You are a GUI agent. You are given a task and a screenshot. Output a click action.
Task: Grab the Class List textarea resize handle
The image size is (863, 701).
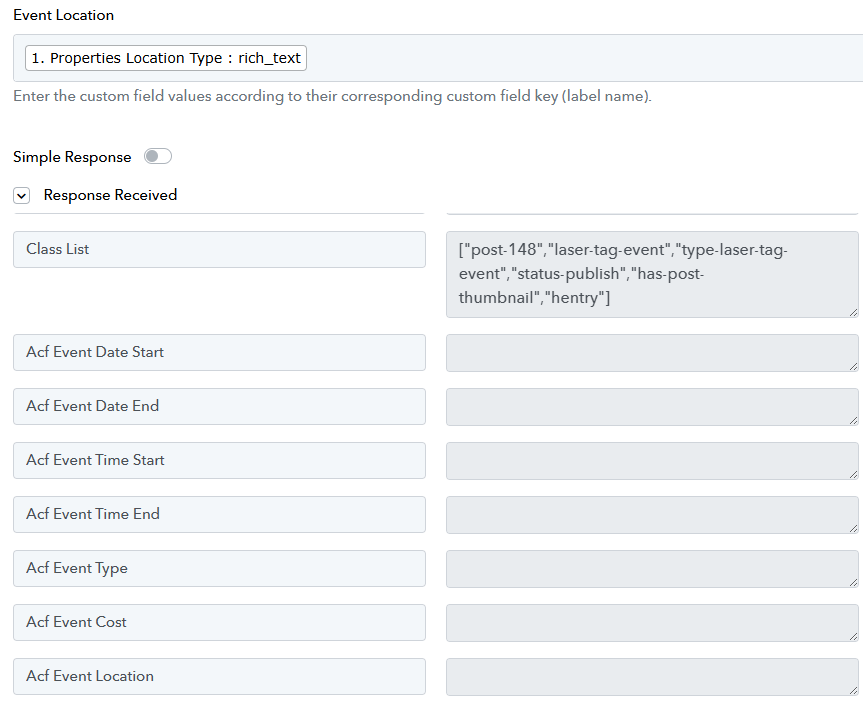[853, 312]
